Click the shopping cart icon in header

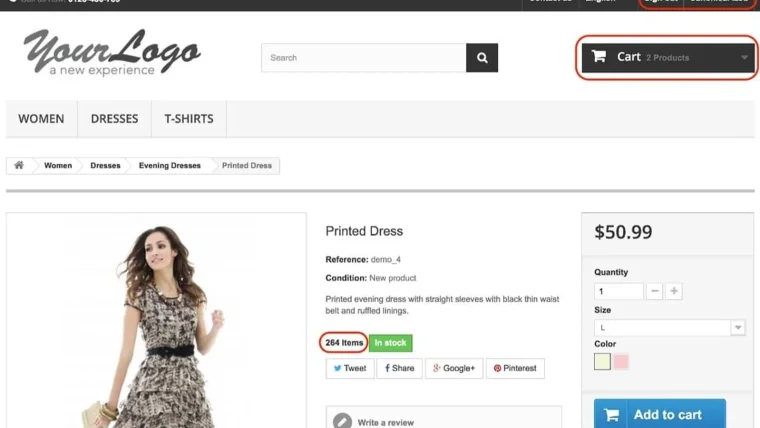click(x=599, y=56)
